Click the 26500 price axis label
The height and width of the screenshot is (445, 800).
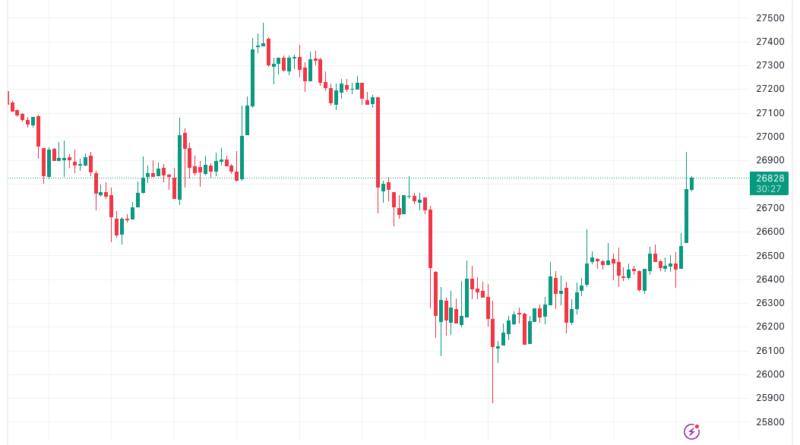768,256
